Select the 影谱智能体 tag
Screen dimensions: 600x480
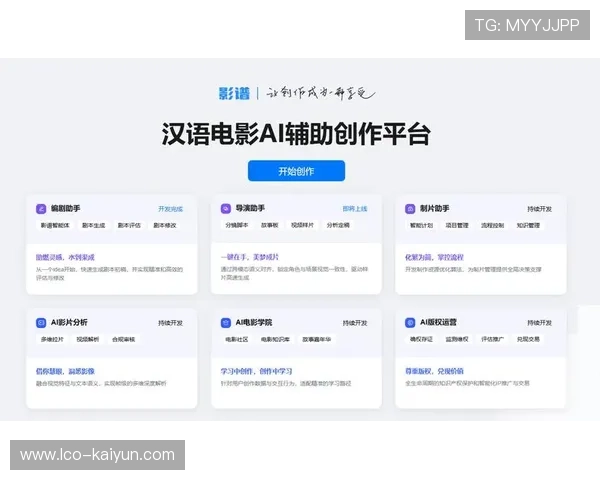55,225
